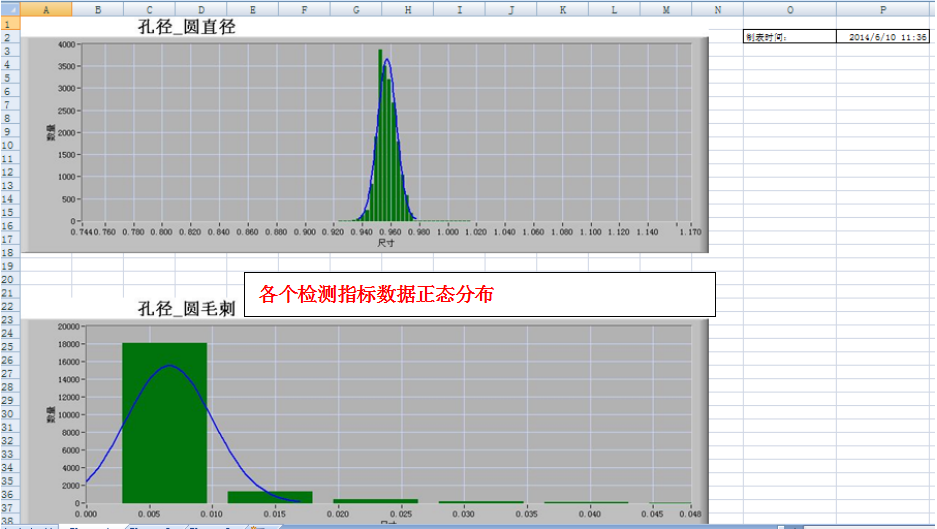The image size is (937, 529).
Task: Select column P header
Action: point(883,9)
